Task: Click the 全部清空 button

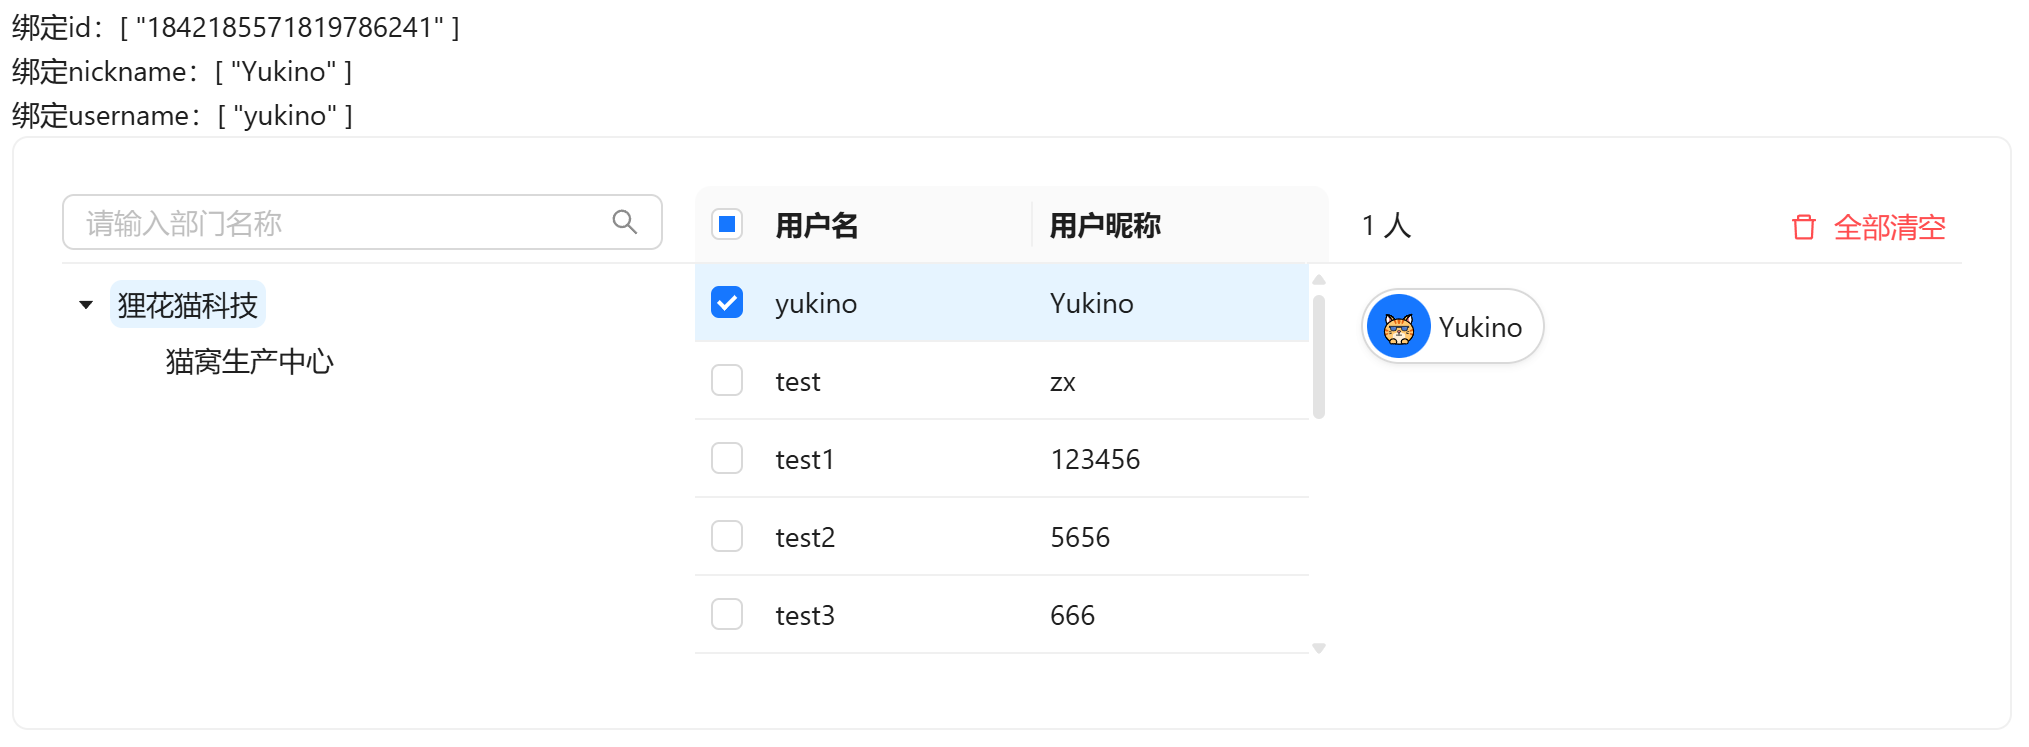Action: pyautogui.click(x=1888, y=227)
